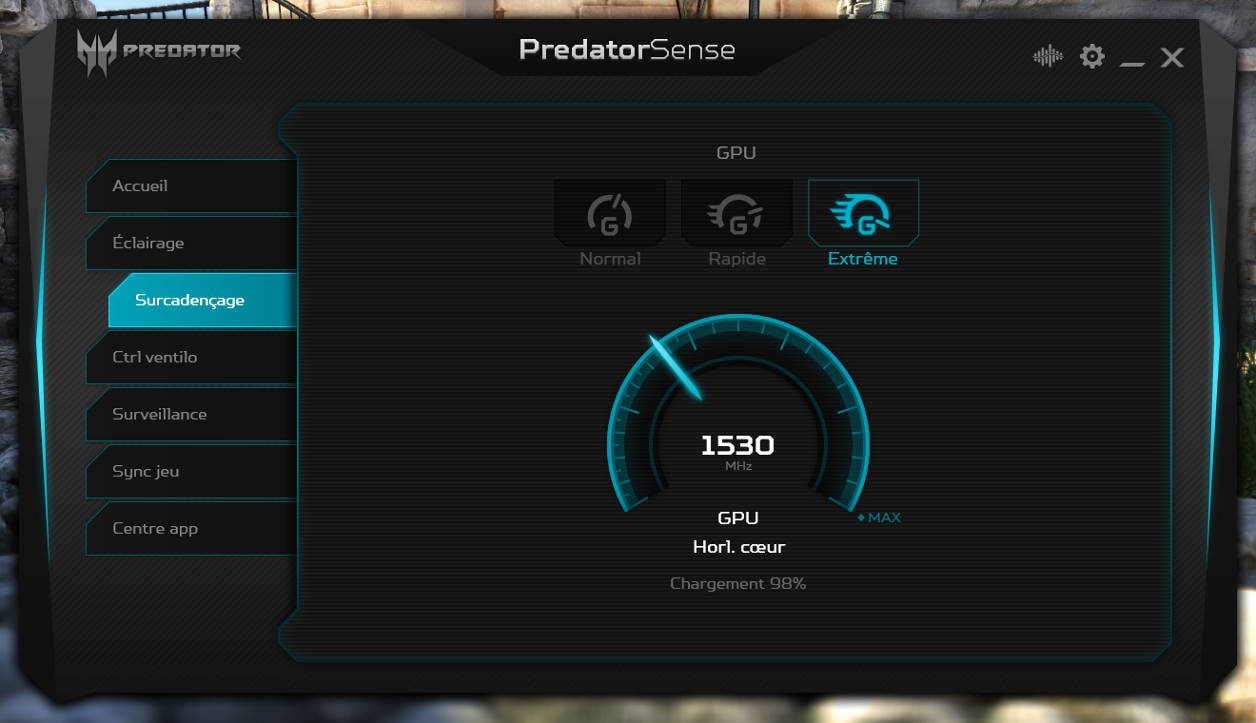Click the MAX marker on gauge
1256x723 pixels.
[x=879, y=518]
